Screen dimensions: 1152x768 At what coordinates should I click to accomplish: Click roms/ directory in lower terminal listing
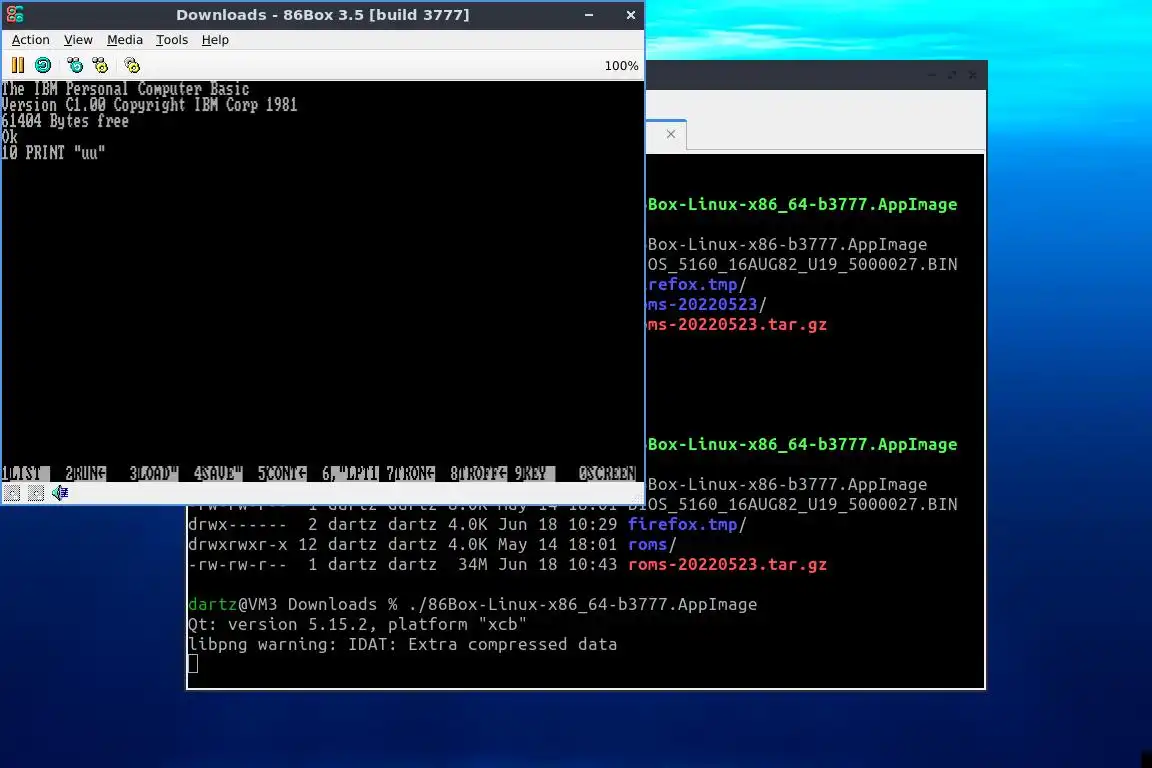[x=652, y=545]
